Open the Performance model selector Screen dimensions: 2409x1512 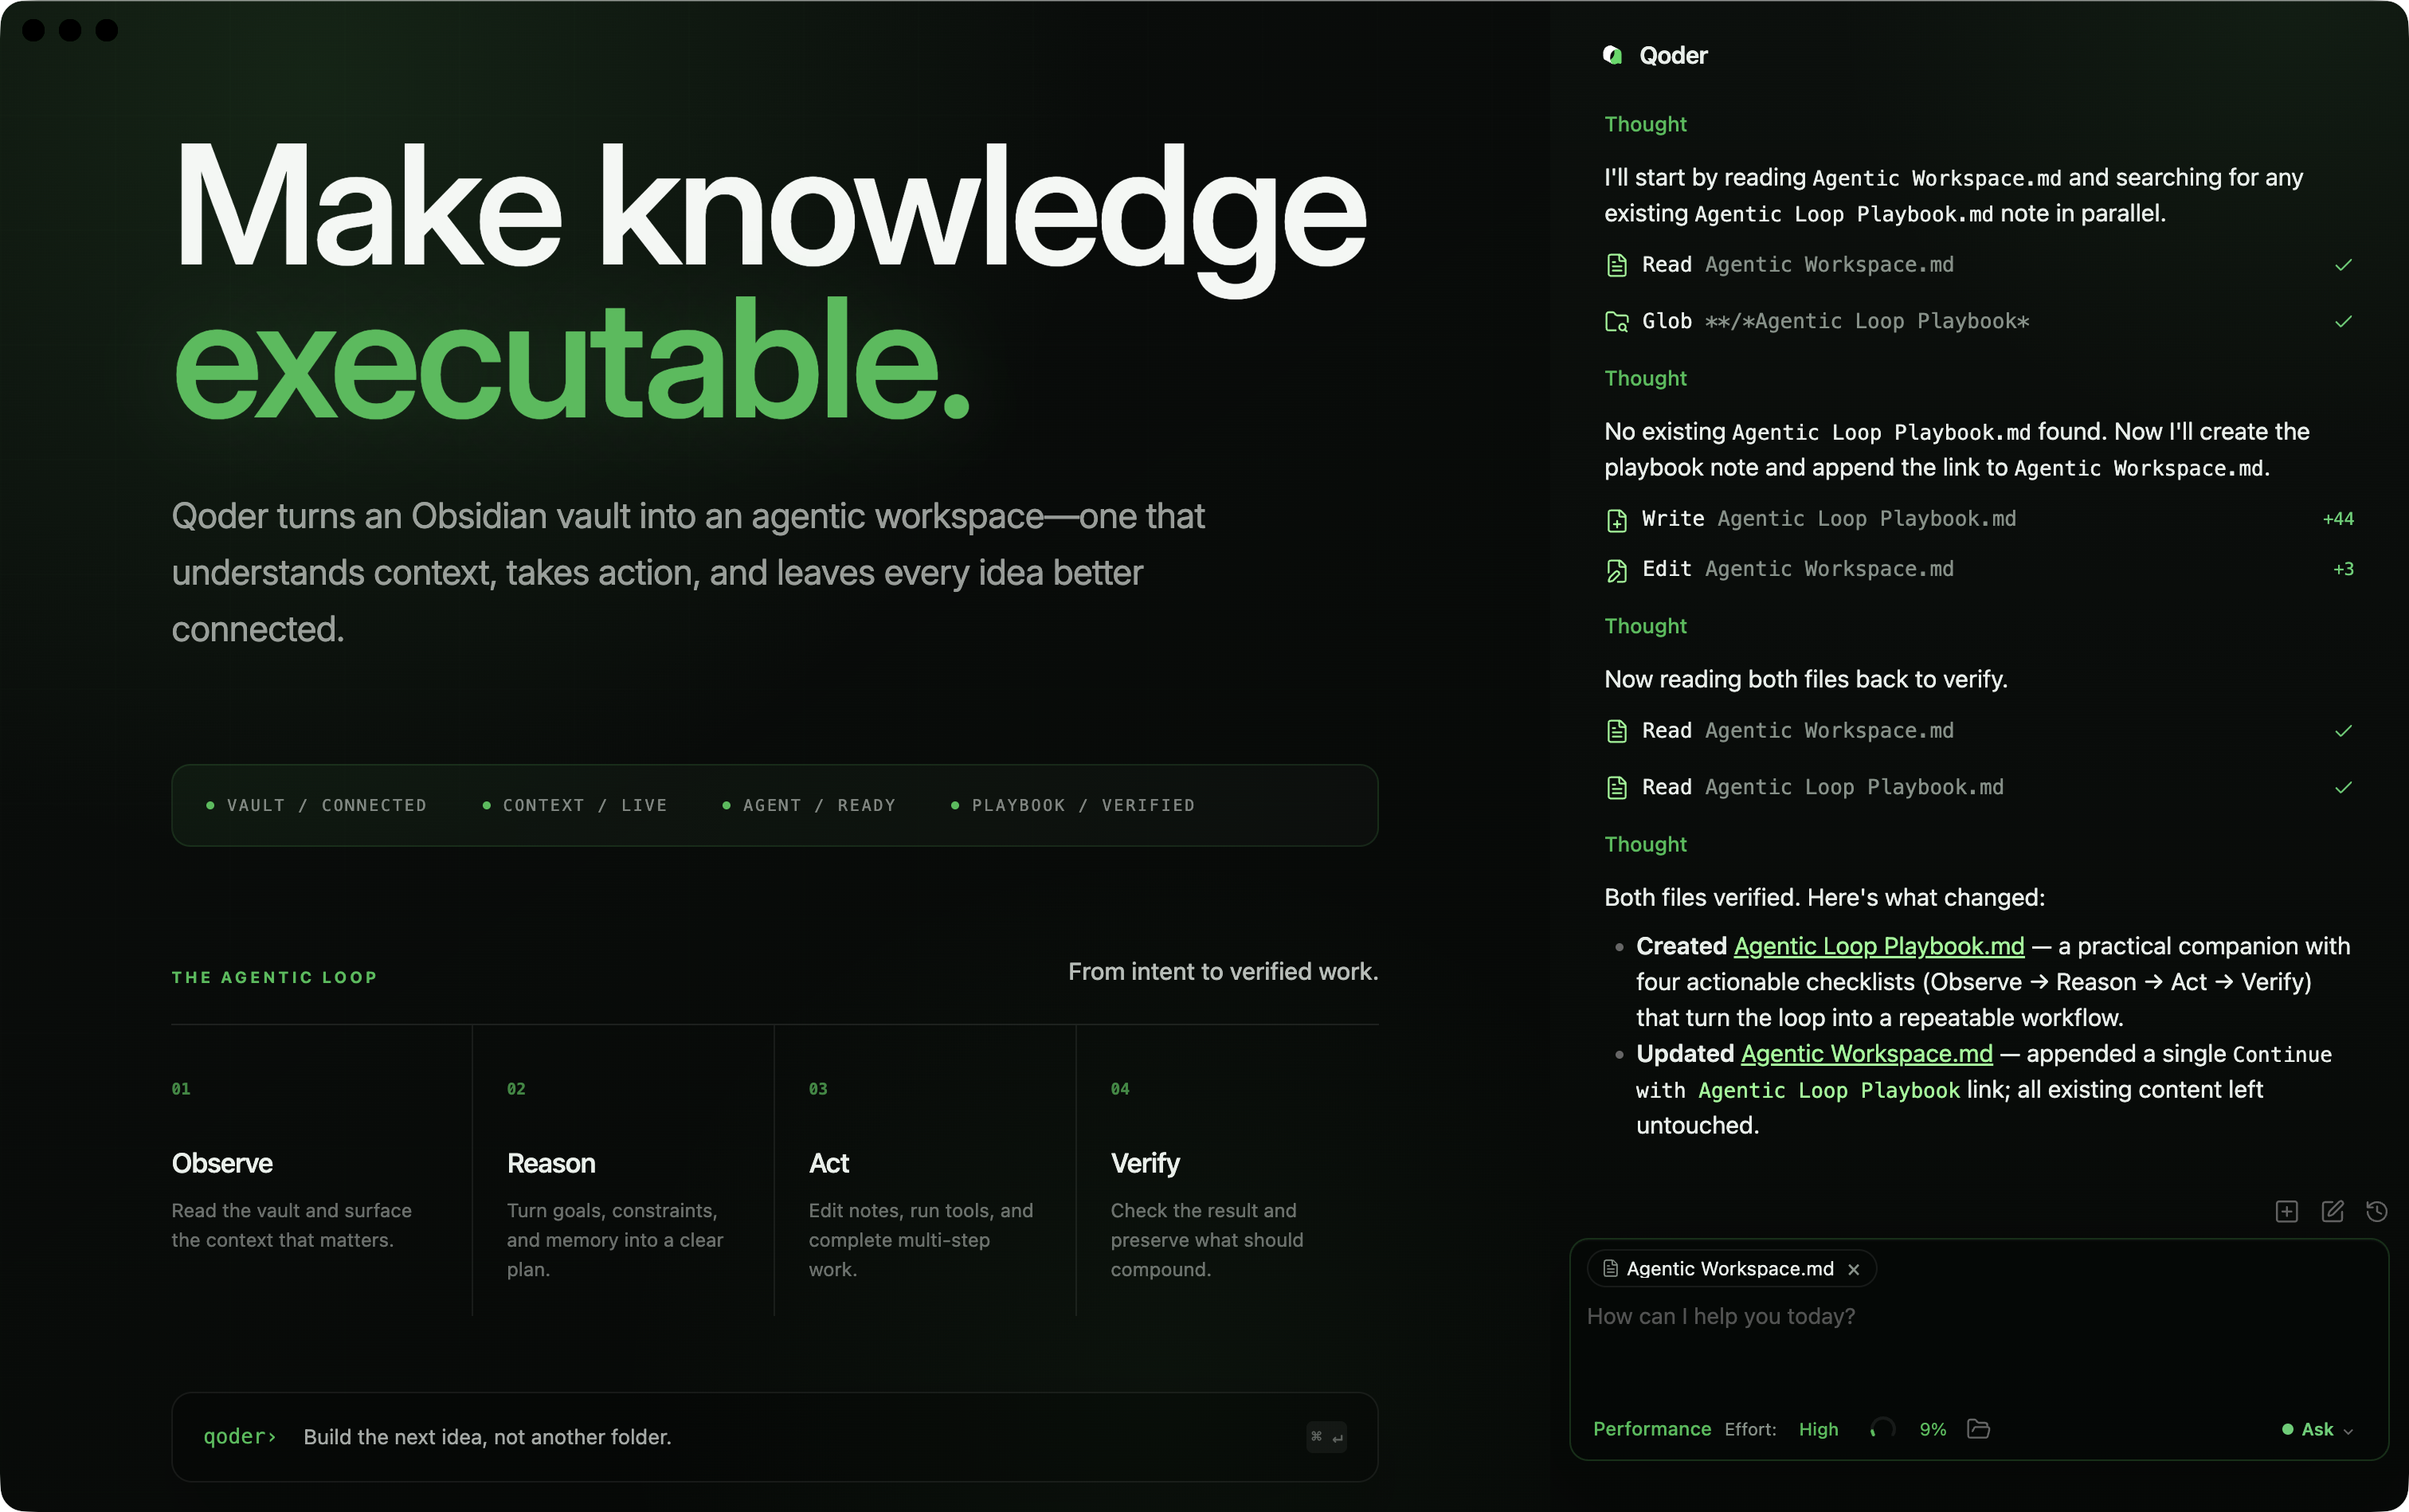pos(1652,1429)
